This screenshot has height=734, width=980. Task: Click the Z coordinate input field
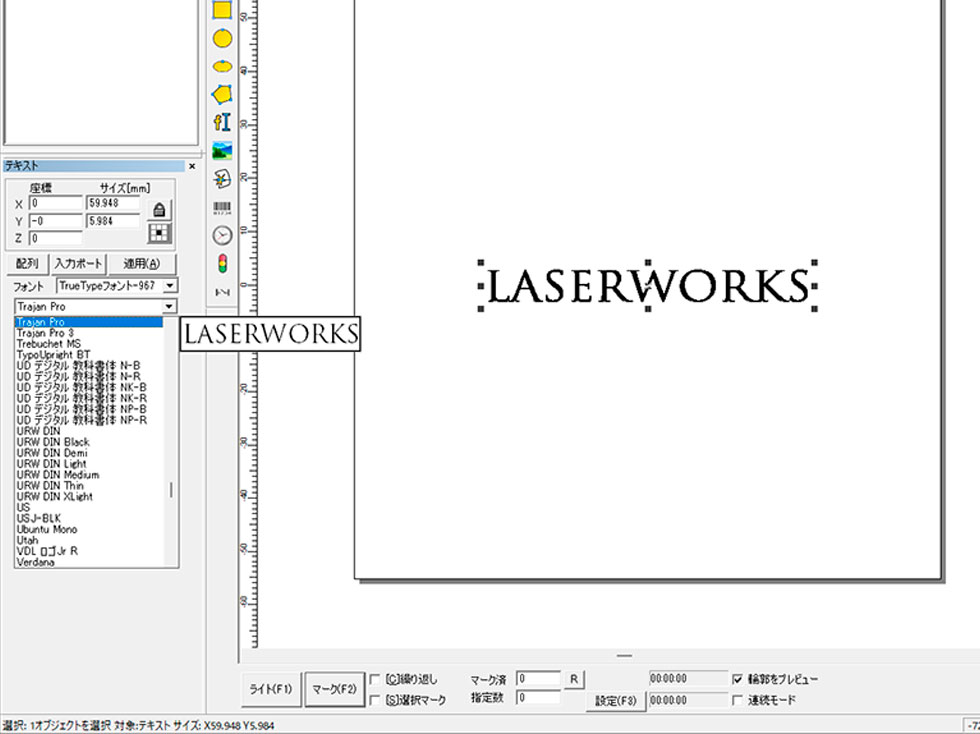[x=56, y=238]
